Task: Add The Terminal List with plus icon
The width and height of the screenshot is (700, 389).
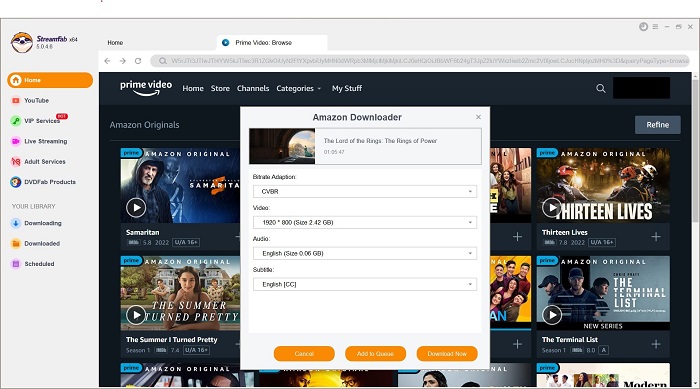Action: [656, 344]
